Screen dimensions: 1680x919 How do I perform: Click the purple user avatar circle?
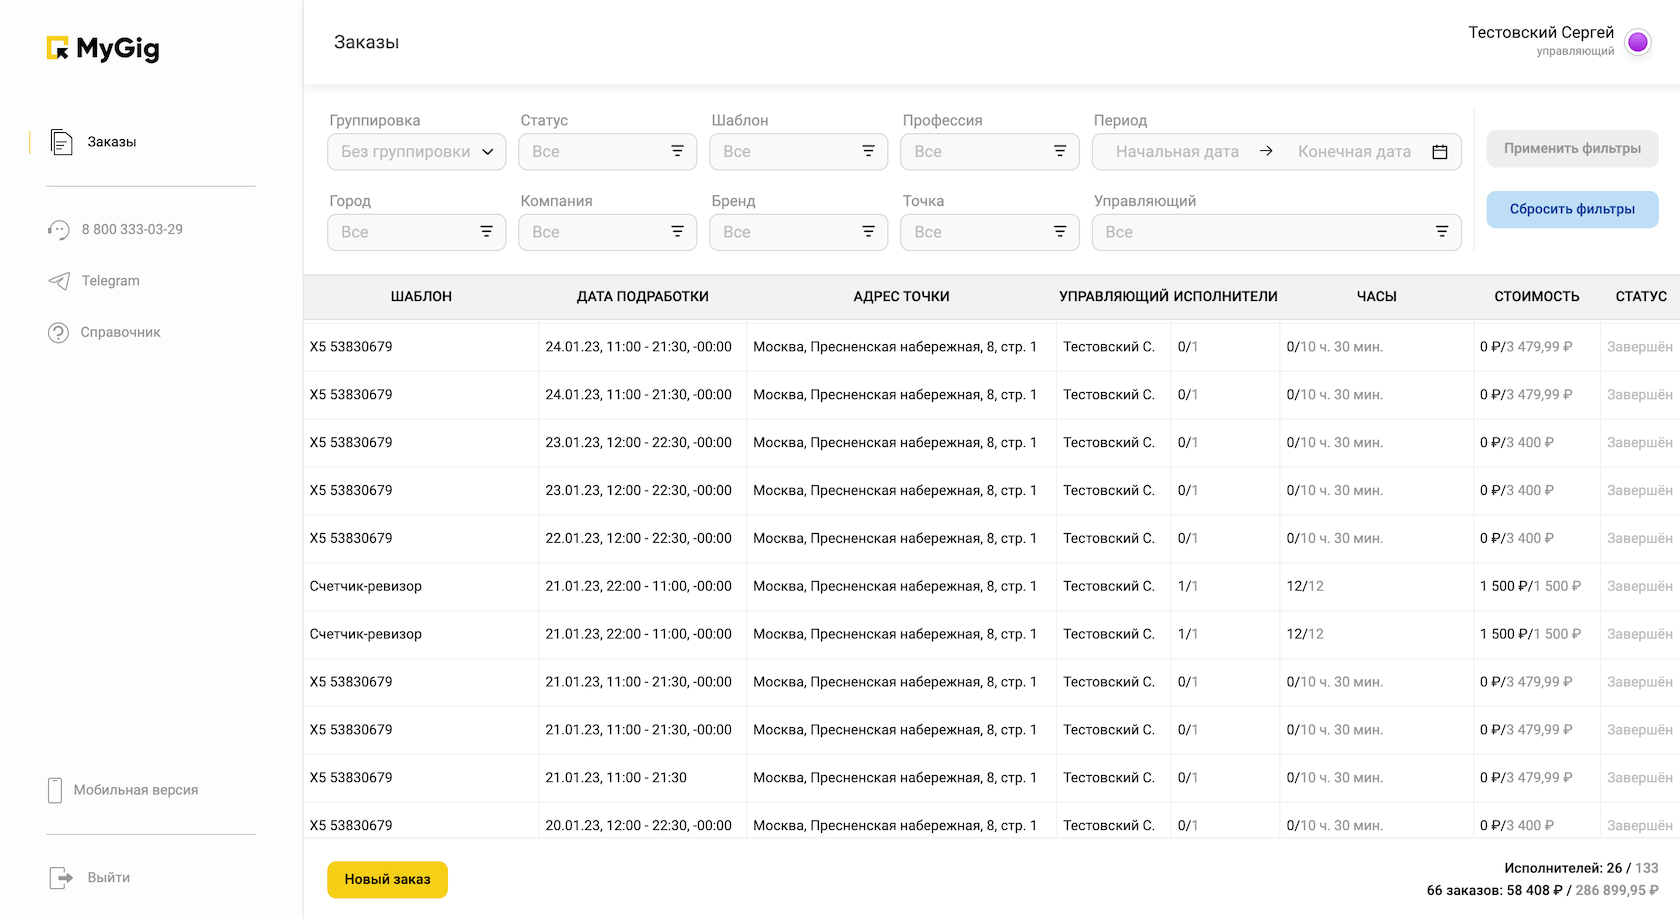coord(1637,42)
